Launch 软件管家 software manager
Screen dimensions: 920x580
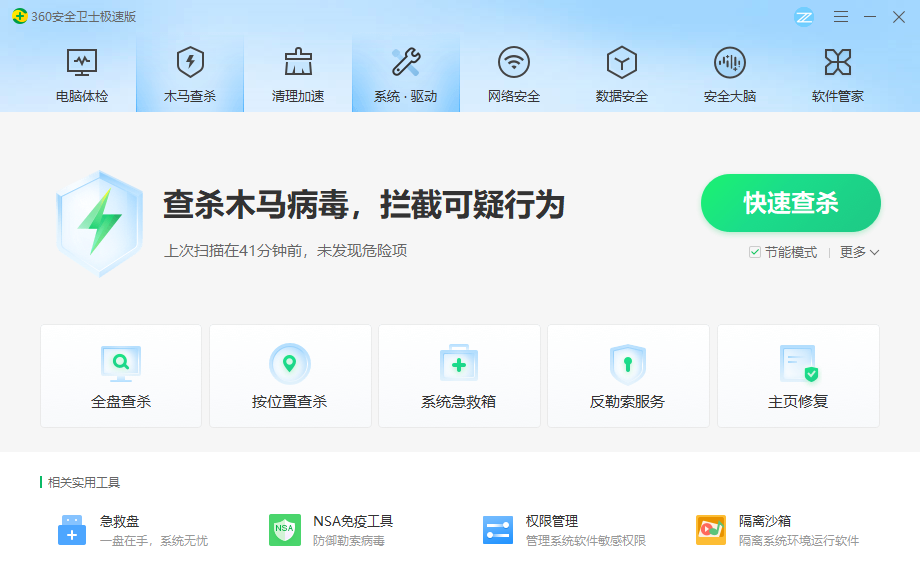(x=837, y=72)
